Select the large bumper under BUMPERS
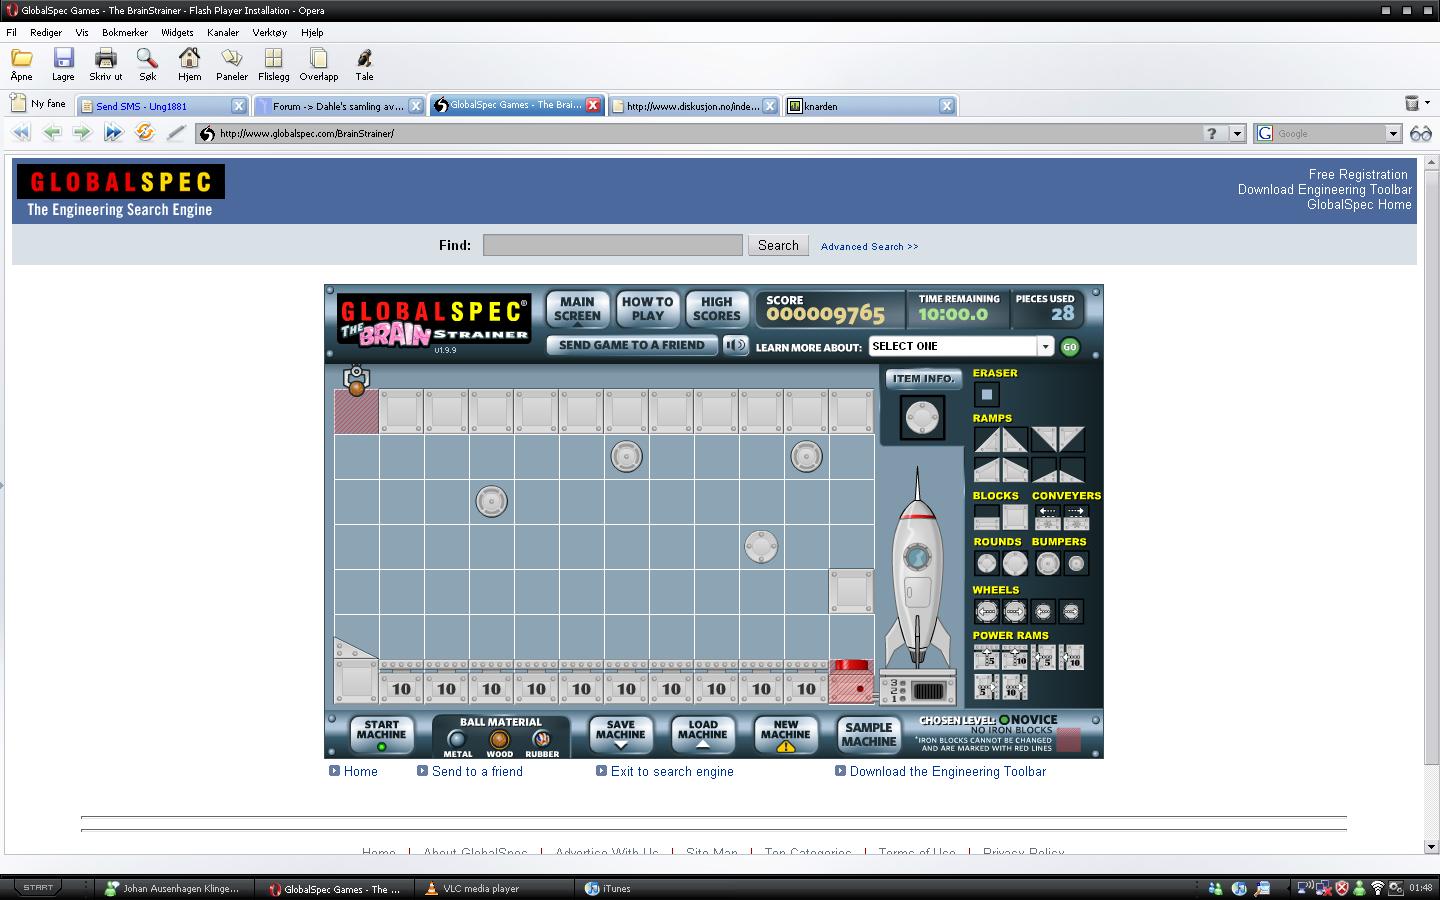Screen dimensions: 1440x900 pyautogui.click(x=1048, y=563)
